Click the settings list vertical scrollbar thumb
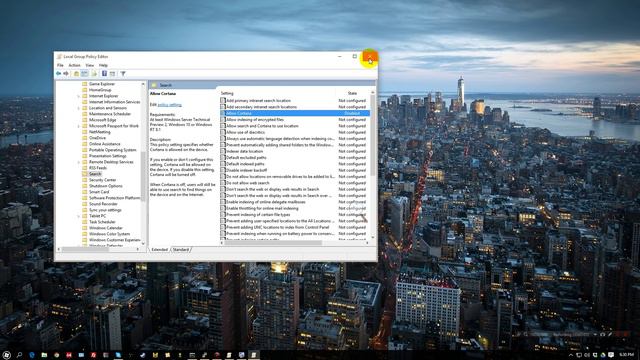 pos(372,137)
